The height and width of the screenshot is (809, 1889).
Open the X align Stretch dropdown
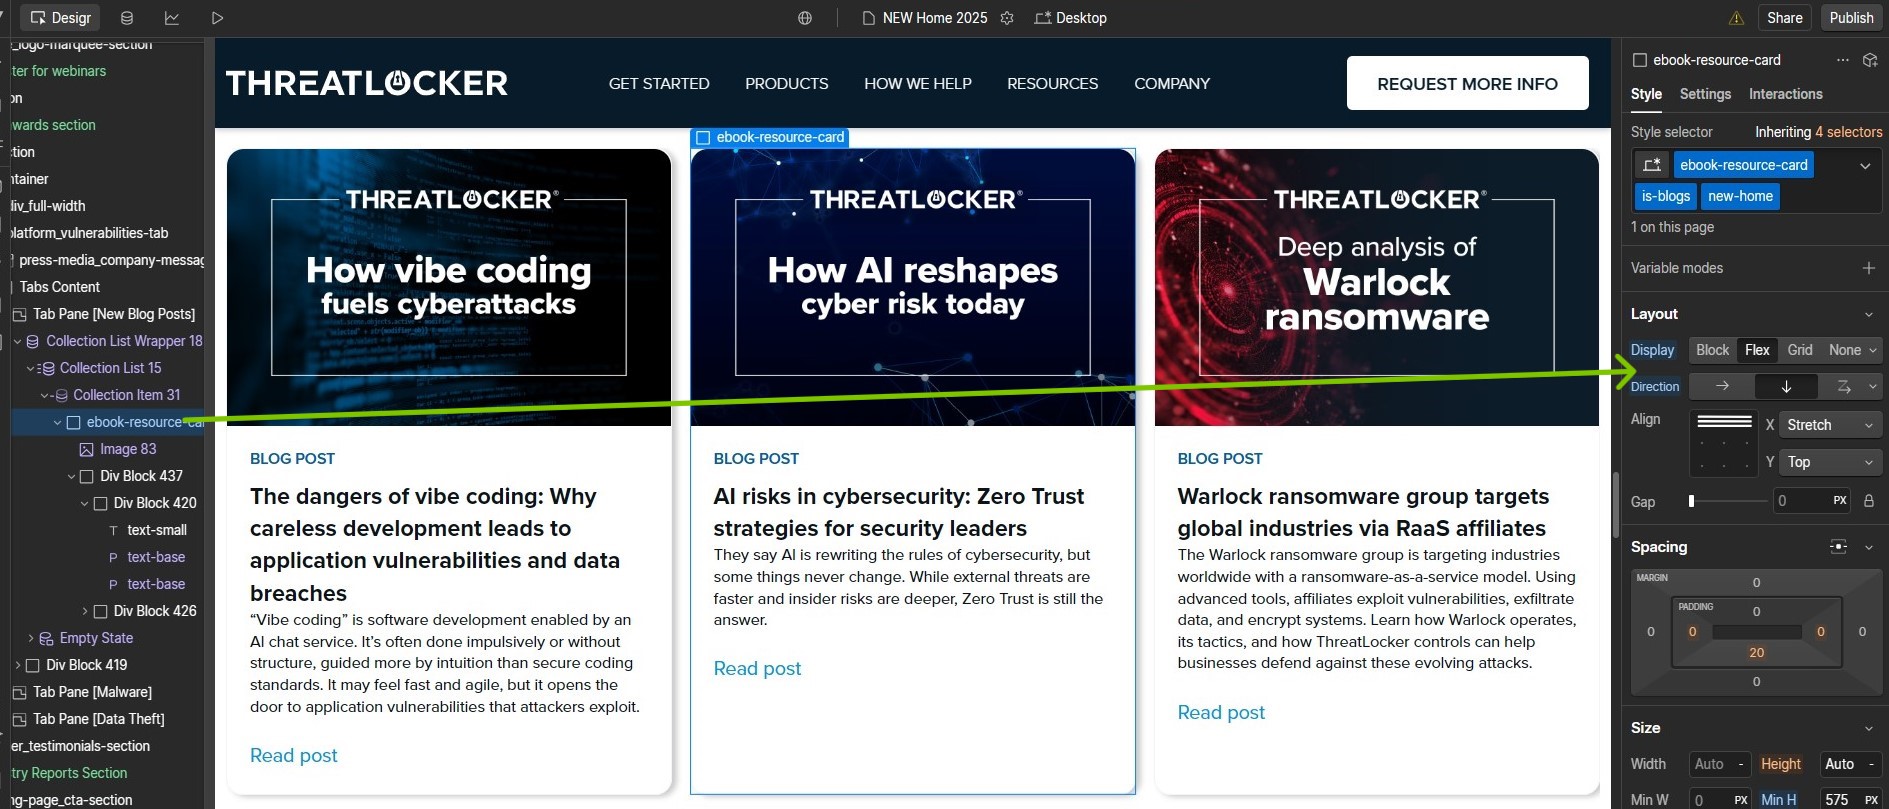[1831, 425]
